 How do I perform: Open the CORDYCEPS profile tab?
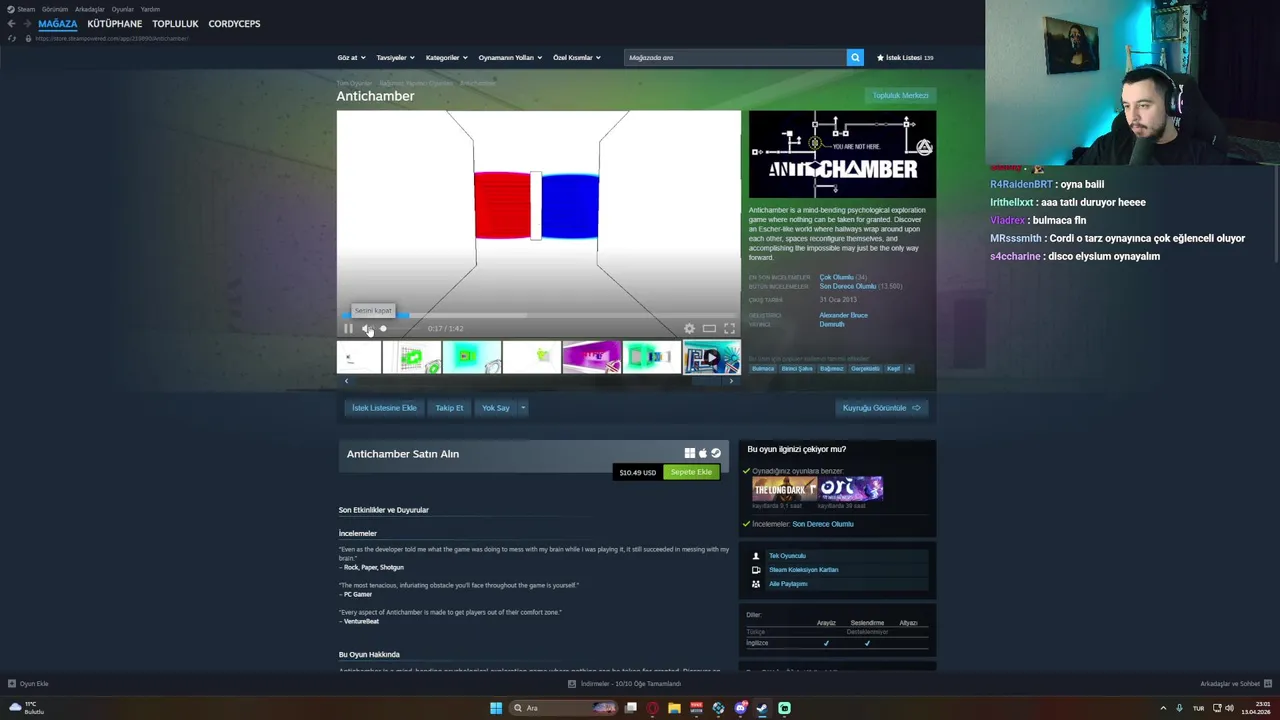coord(234,23)
